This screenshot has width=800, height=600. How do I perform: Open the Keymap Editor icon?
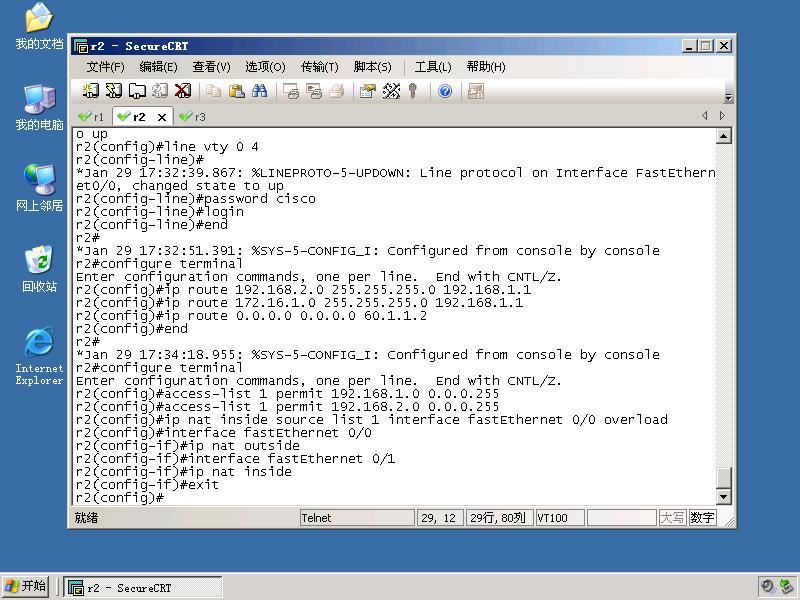(391, 91)
